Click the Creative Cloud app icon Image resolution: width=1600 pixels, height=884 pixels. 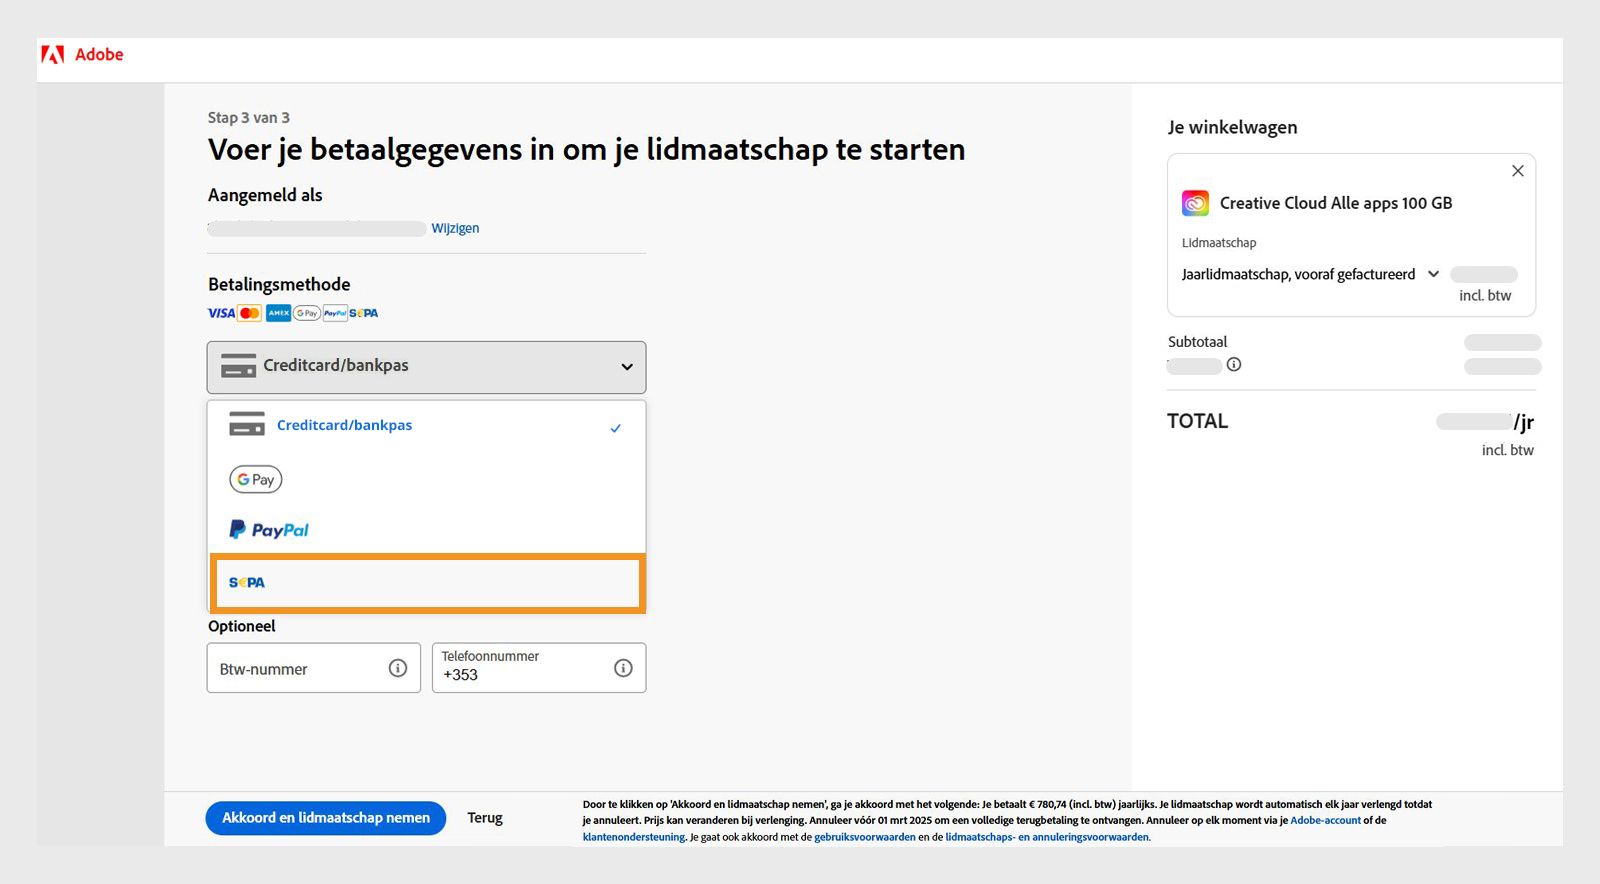[1195, 203]
